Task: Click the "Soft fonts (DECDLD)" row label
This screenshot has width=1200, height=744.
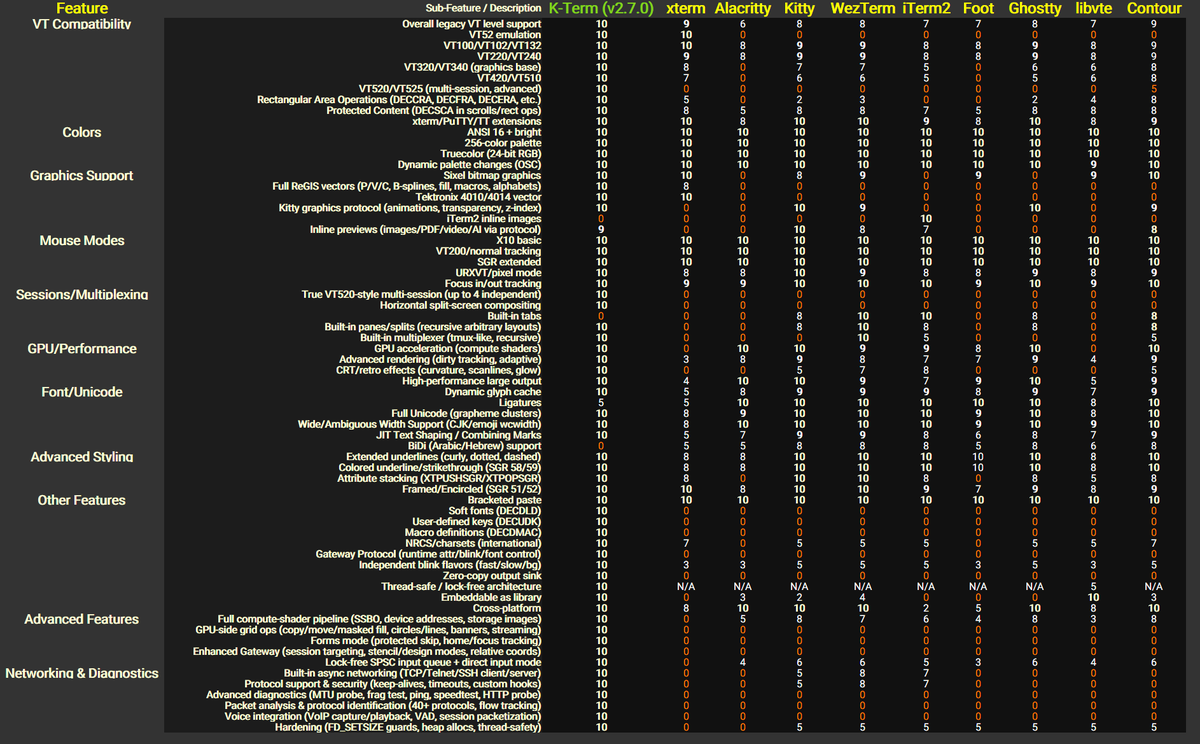Action: [x=495, y=511]
